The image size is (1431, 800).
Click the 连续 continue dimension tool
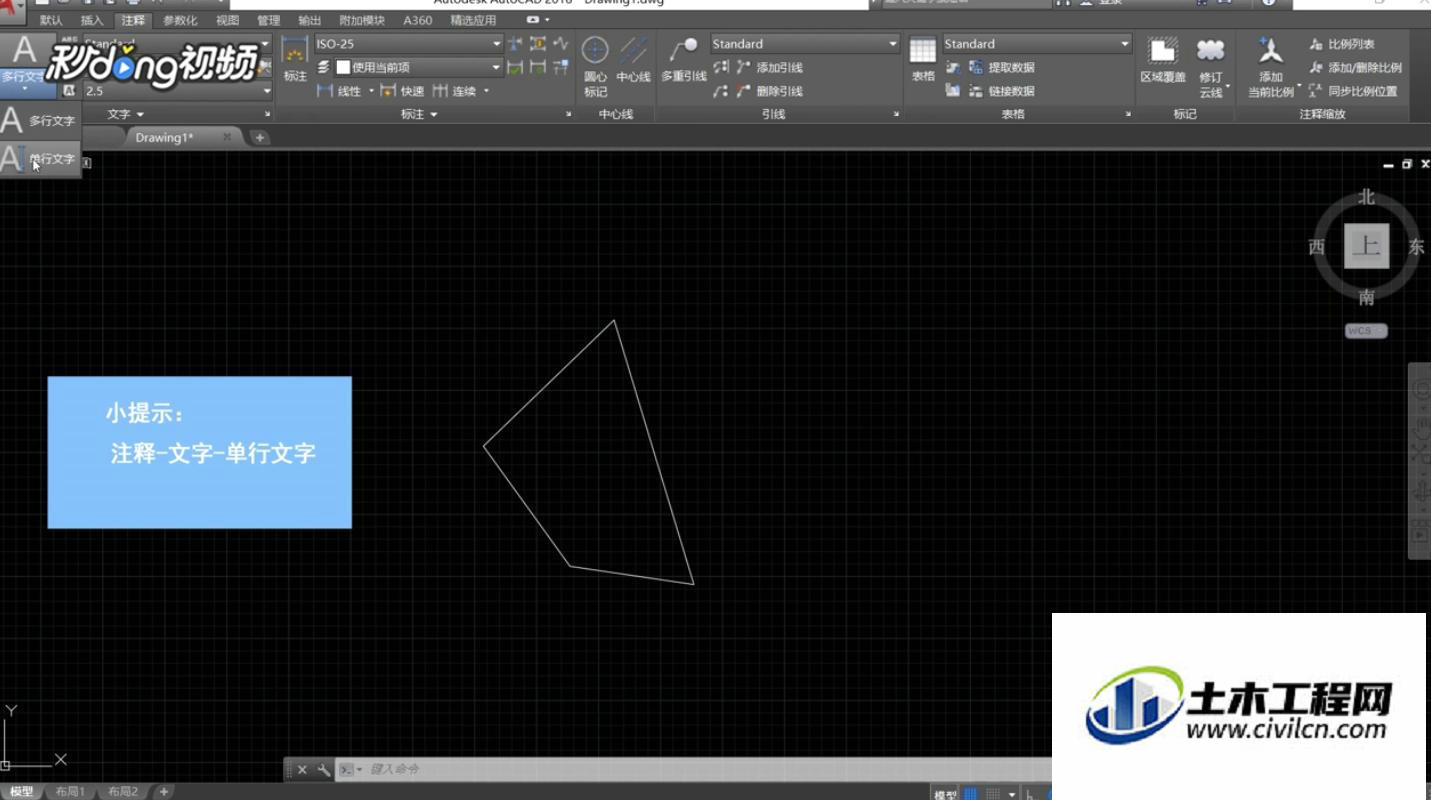pyautogui.click(x=455, y=91)
